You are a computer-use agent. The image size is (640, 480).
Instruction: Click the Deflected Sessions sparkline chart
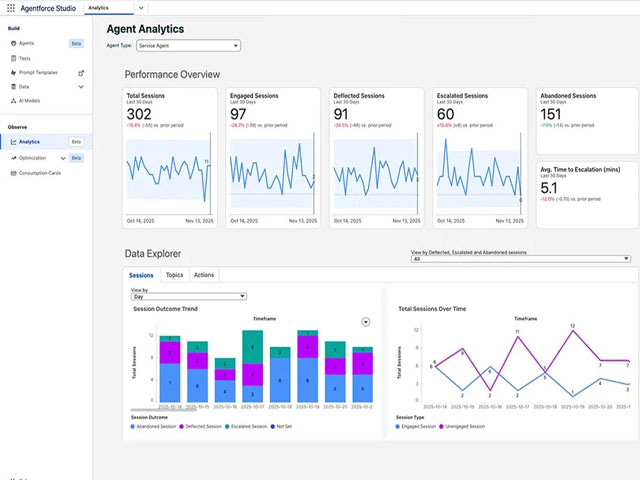376,173
